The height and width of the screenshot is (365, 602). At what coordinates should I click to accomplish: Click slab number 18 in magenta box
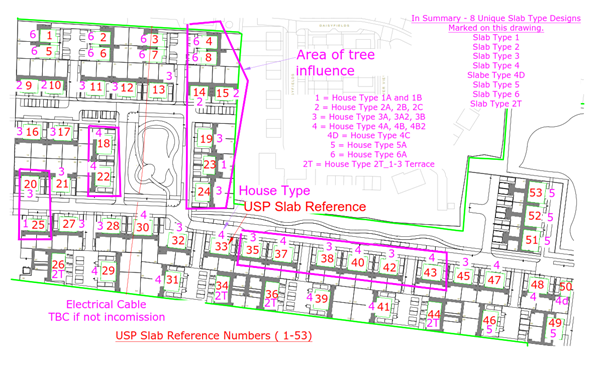pyautogui.click(x=104, y=144)
